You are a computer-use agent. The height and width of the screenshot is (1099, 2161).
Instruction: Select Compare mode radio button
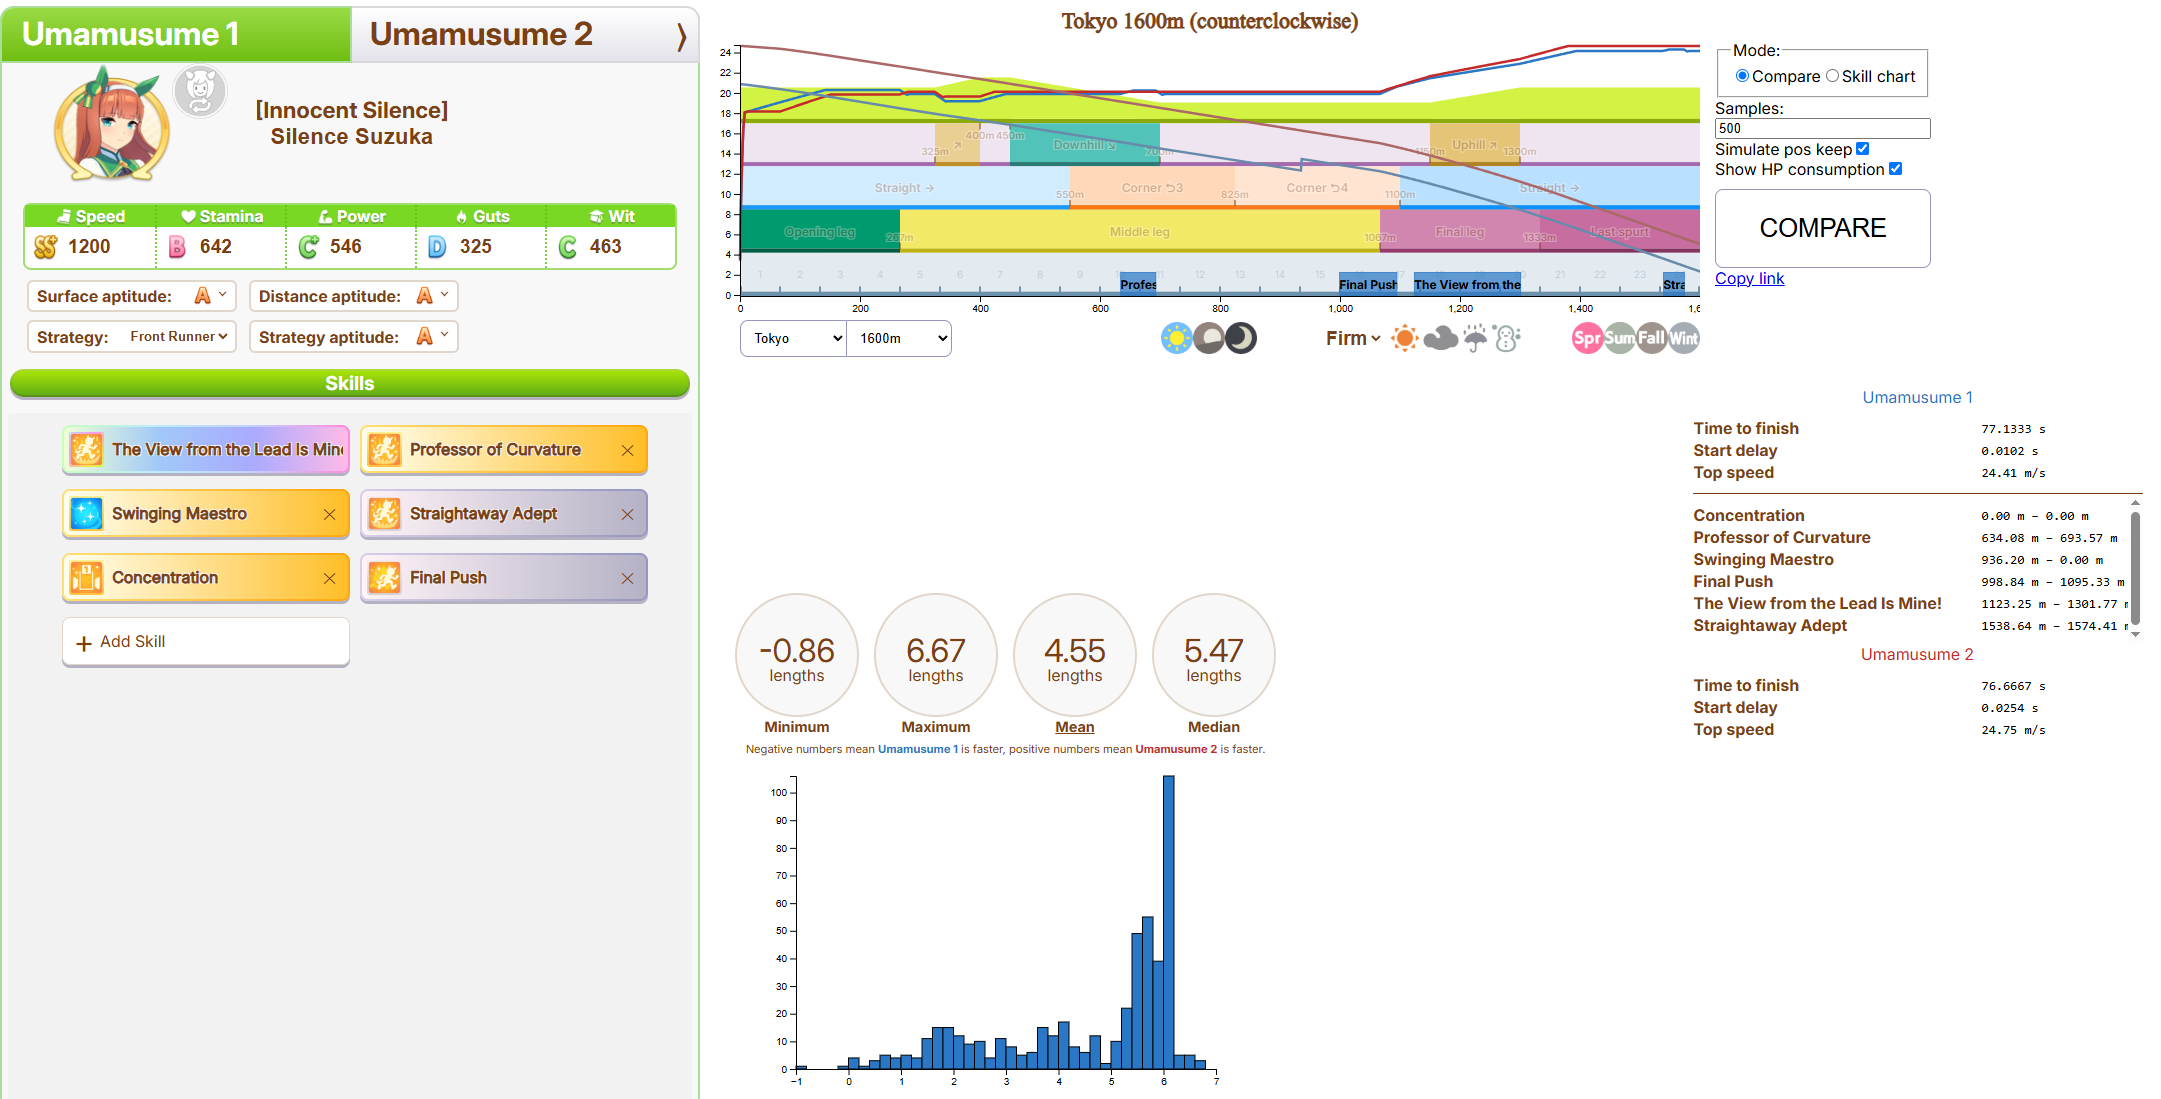1742,76
